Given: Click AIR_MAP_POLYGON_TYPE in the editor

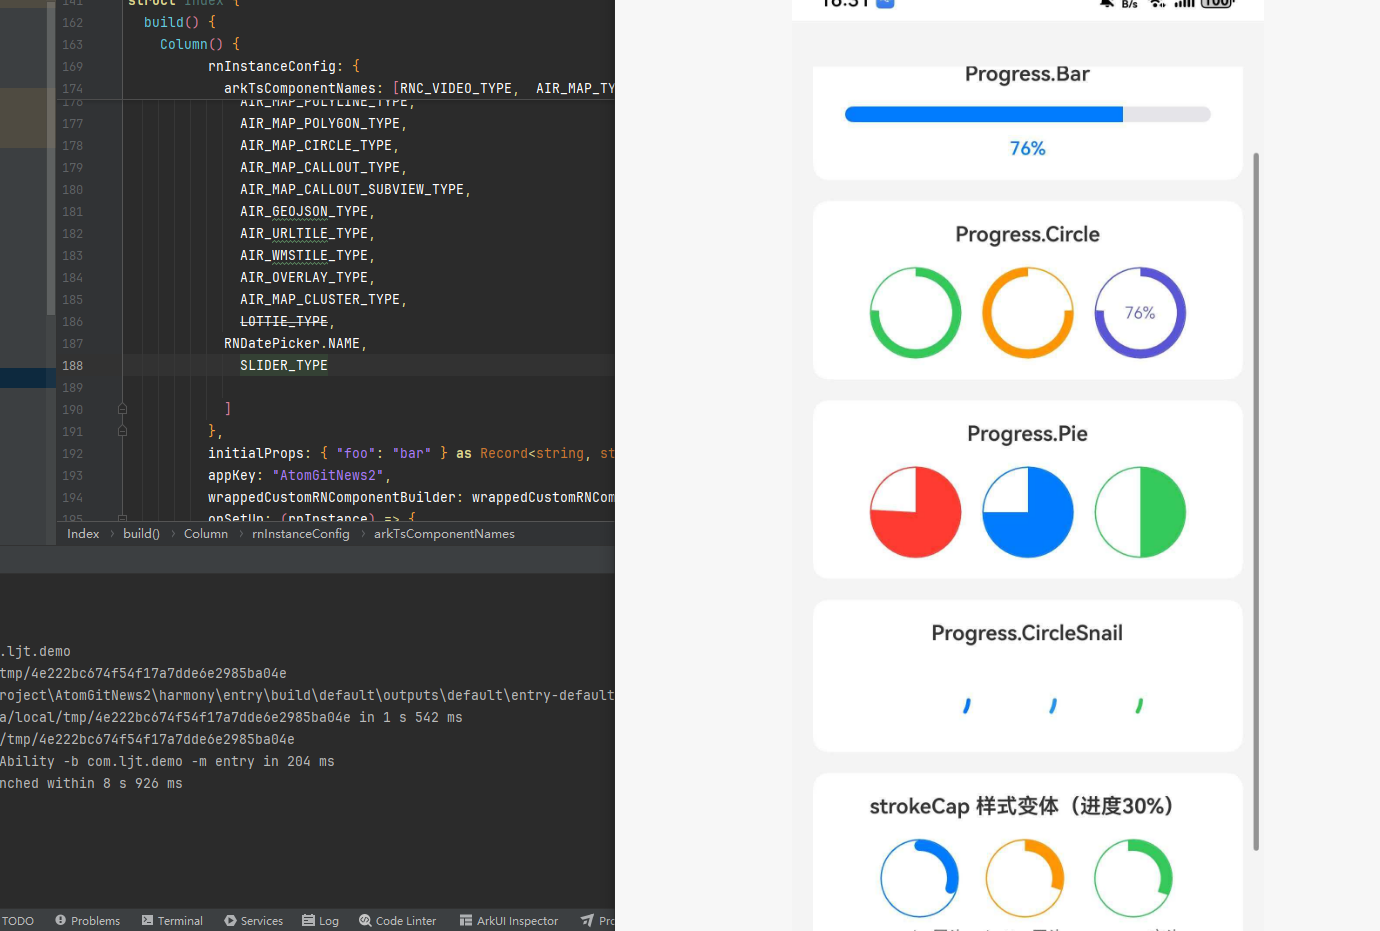Looking at the screenshot, I should point(320,123).
